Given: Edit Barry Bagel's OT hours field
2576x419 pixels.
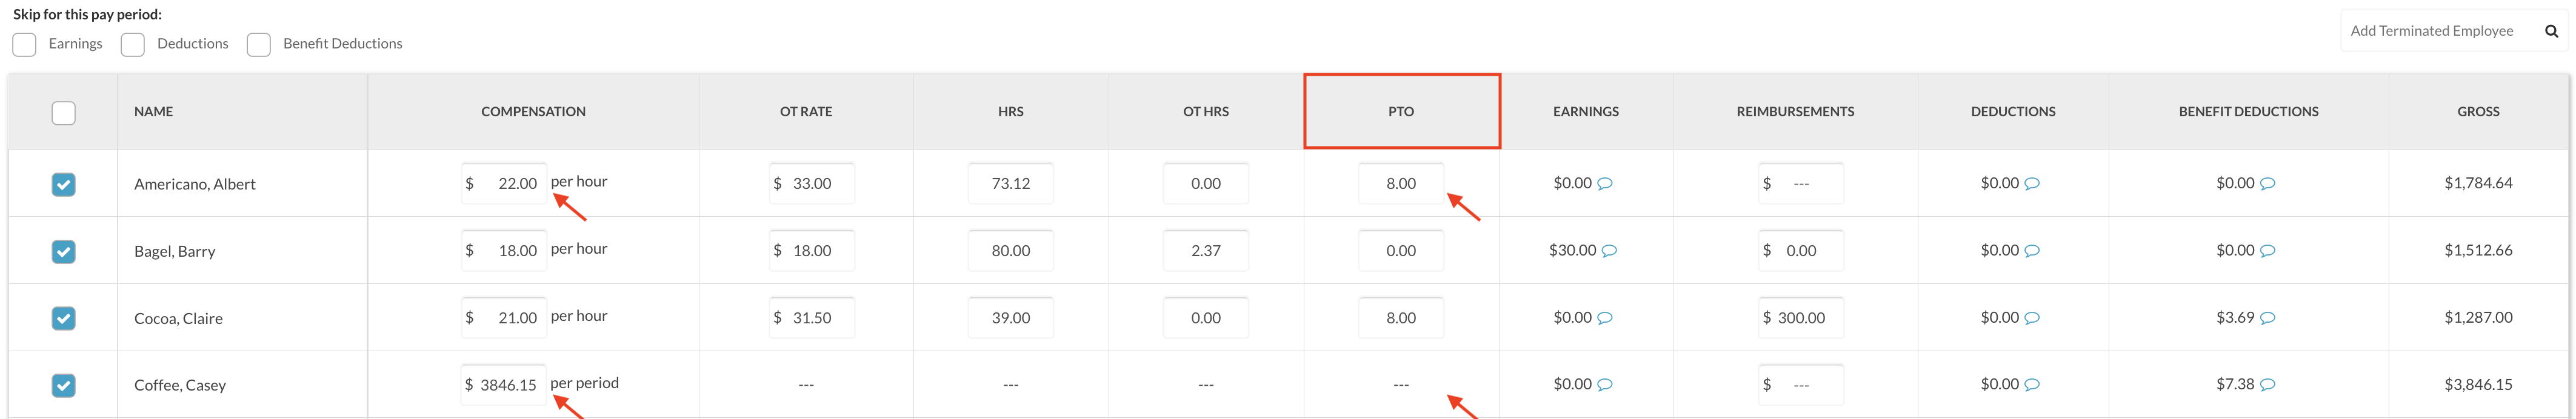Looking at the screenshot, I should click(1205, 251).
